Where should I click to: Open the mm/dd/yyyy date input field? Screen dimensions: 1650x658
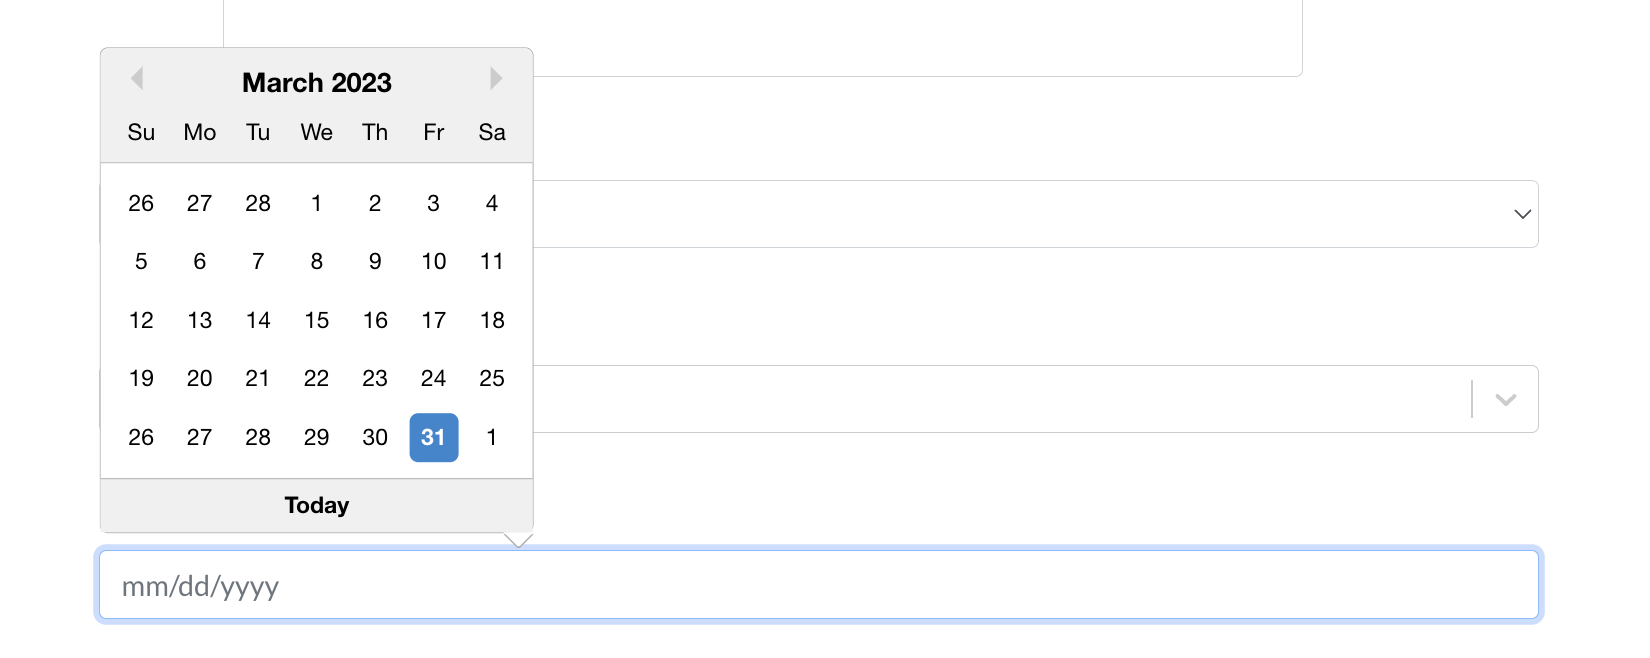pyautogui.click(x=819, y=585)
